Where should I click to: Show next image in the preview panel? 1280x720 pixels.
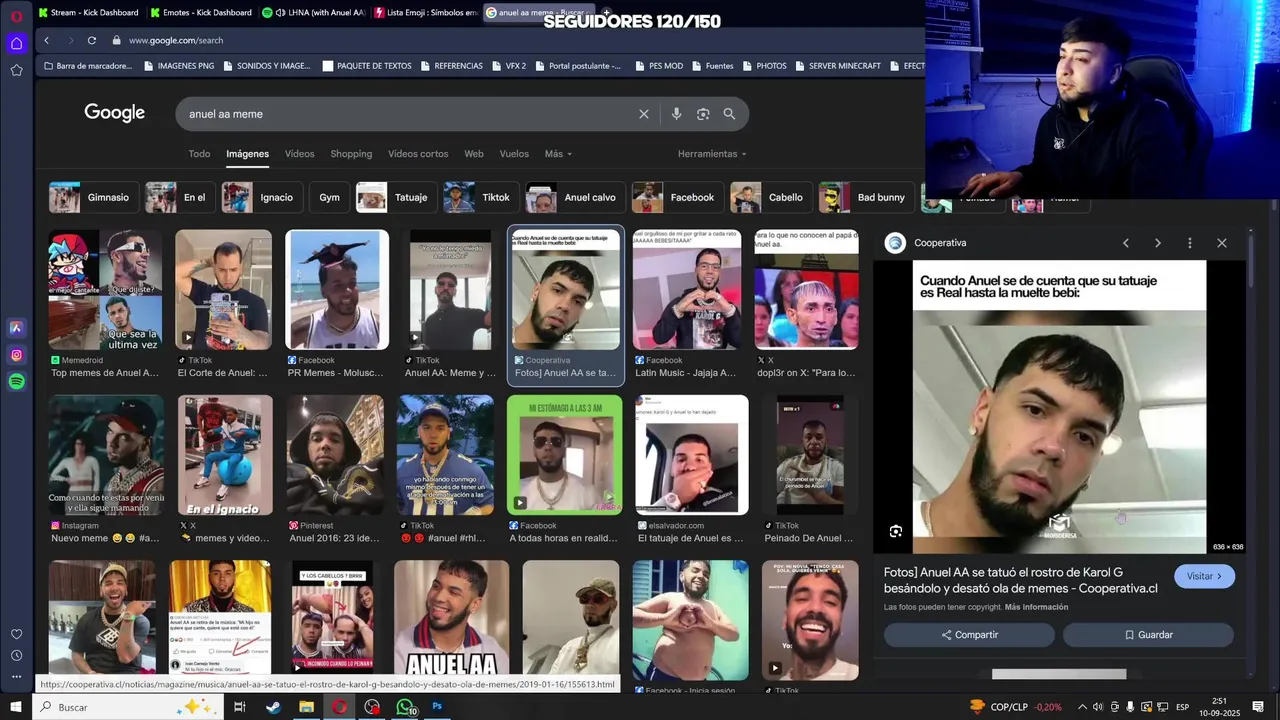pyautogui.click(x=1158, y=243)
